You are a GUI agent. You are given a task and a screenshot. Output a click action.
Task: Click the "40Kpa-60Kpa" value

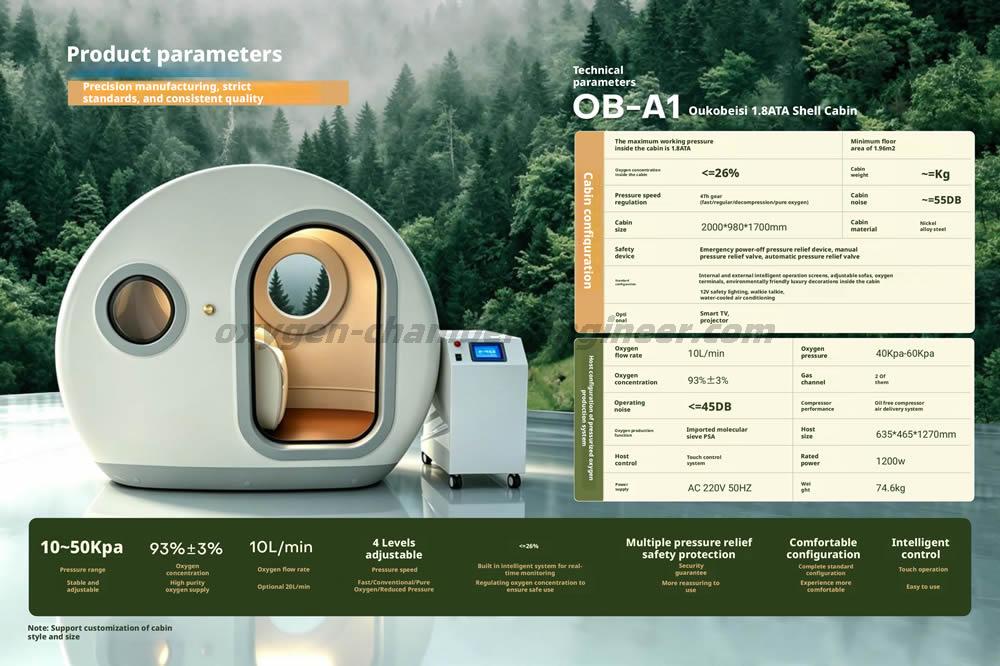[904, 353]
